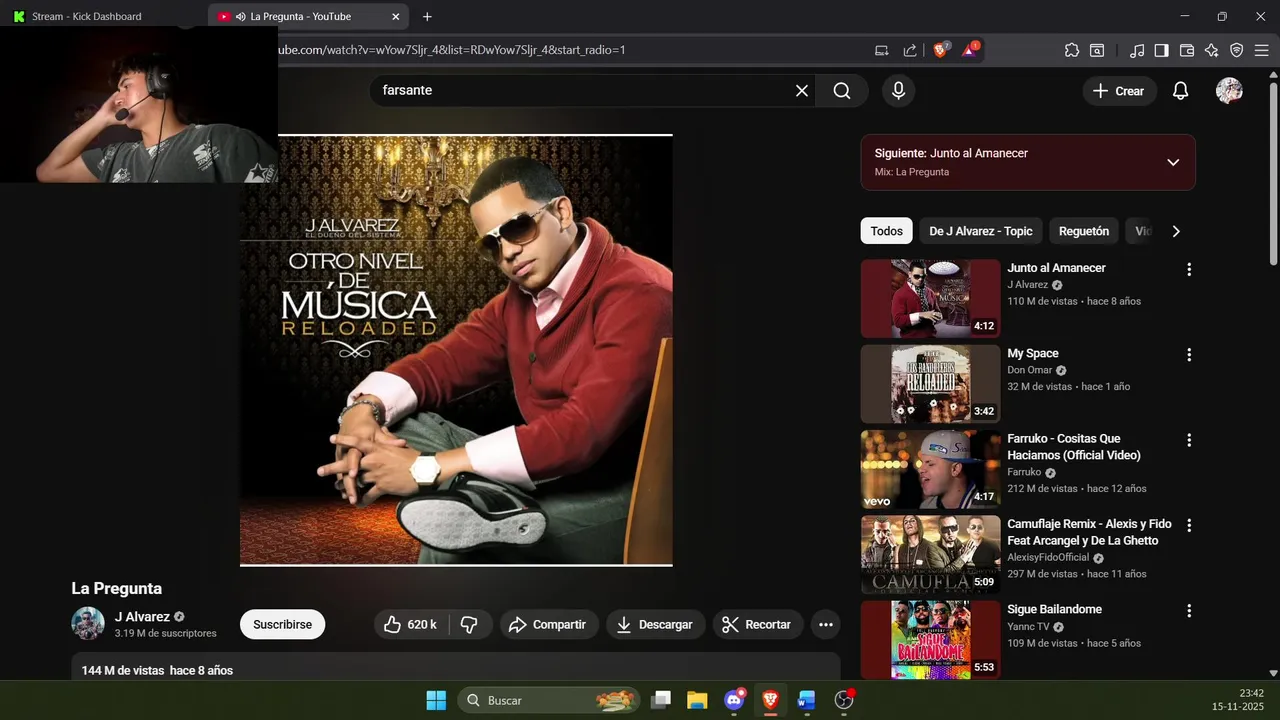Open options for Junto al Amanecer
Screen dimensions: 1280x720
tap(1189, 269)
